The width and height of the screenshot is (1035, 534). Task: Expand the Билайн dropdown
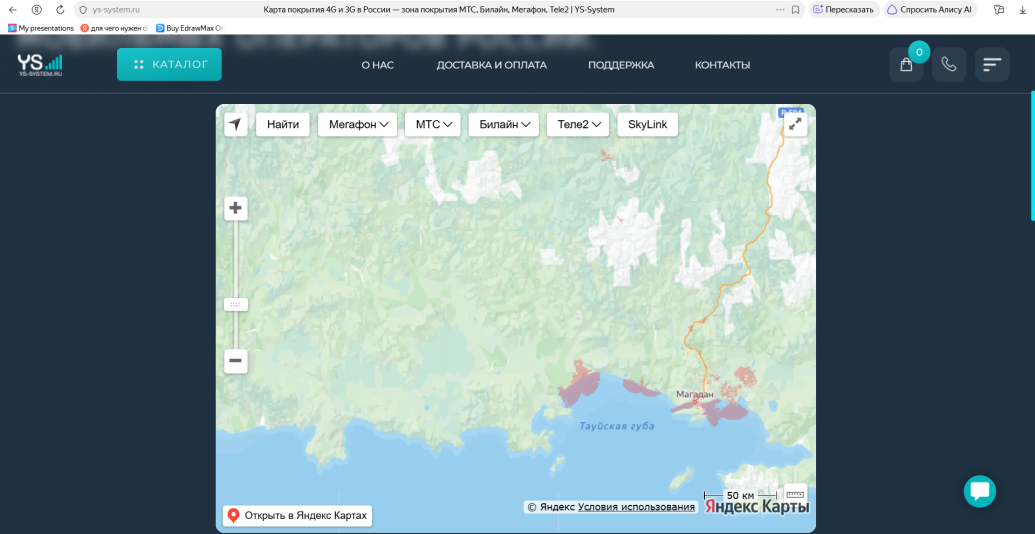click(503, 124)
